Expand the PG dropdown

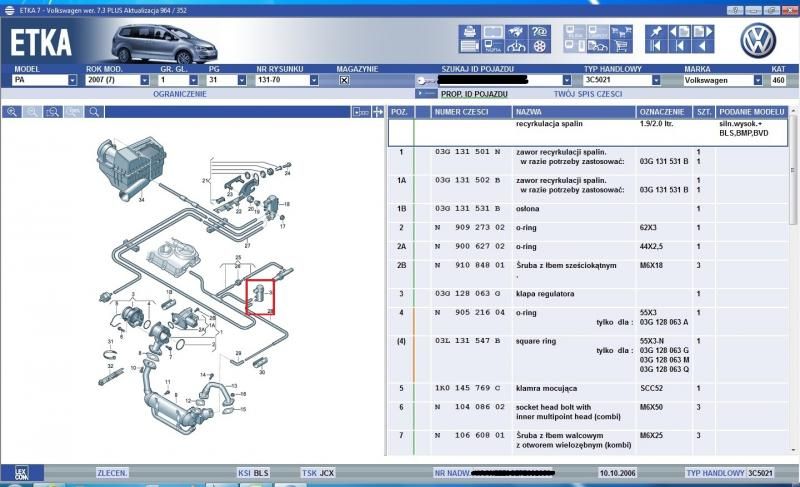(x=242, y=80)
